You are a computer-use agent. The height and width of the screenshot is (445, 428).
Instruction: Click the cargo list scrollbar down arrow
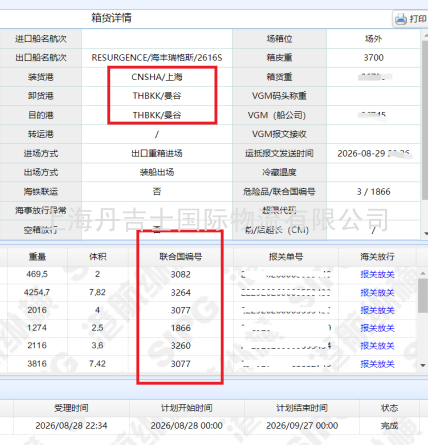coord(423,365)
